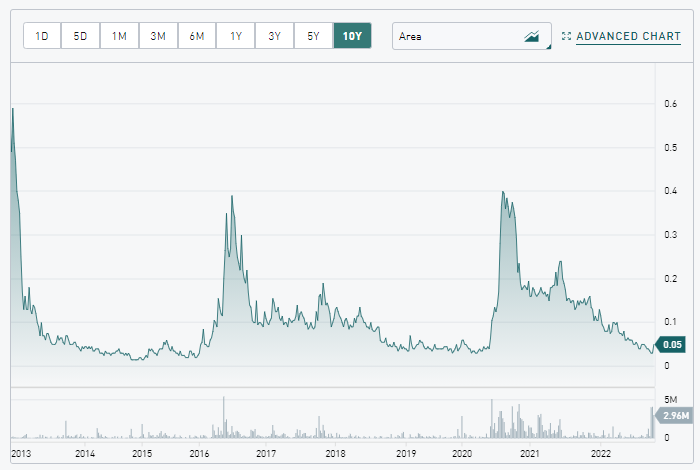The image size is (700, 470).
Task: Show 3Y price history
Action: (274, 36)
